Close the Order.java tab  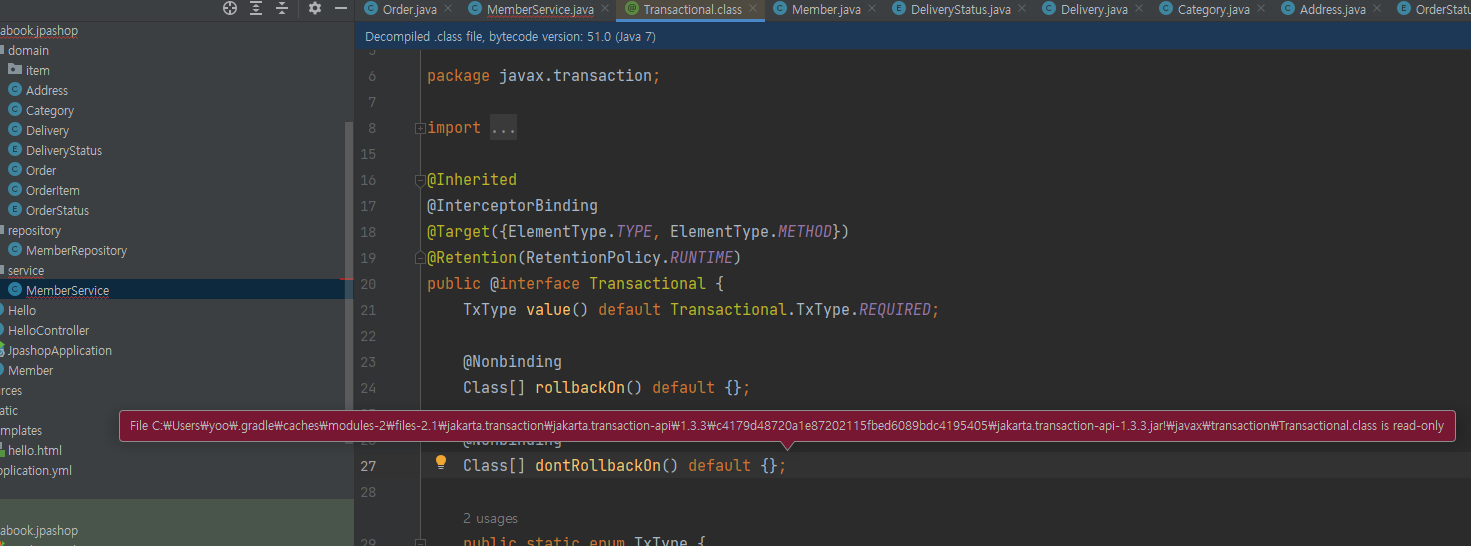[x=447, y=9]
